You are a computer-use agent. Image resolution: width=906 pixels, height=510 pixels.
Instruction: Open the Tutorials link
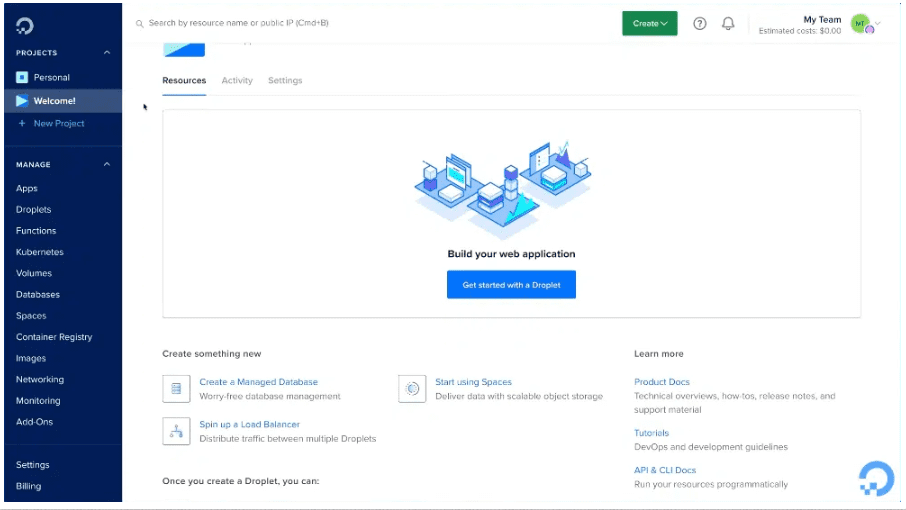pyautogui.click(x=651, y=433)
